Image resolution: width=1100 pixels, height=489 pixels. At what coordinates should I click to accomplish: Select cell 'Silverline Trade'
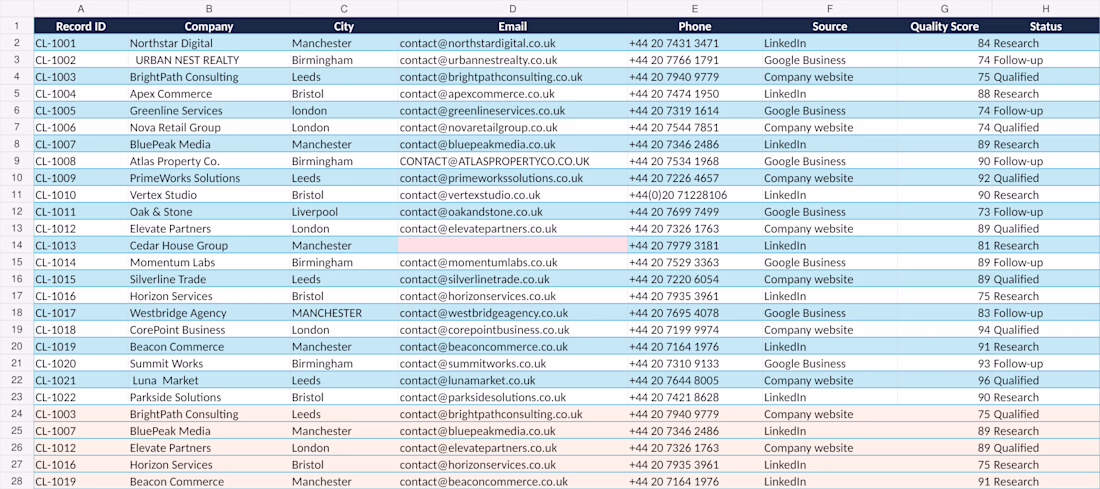pyautogui.click(x=209, y=279)
